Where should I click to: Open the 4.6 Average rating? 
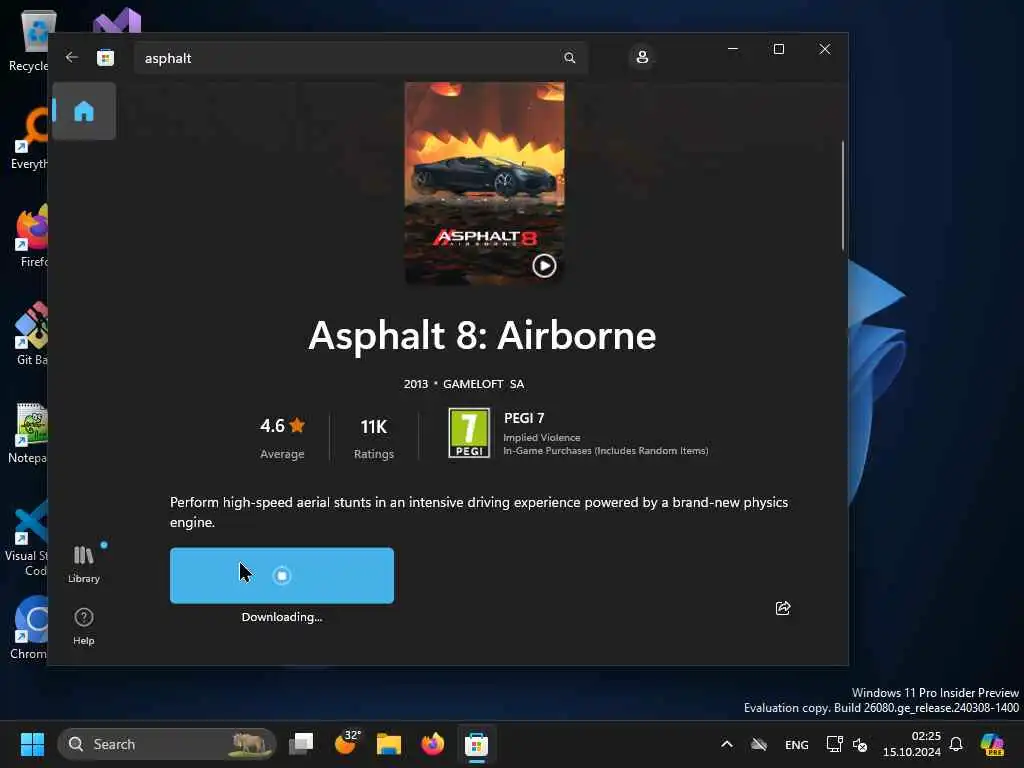(x=282, y=438)
